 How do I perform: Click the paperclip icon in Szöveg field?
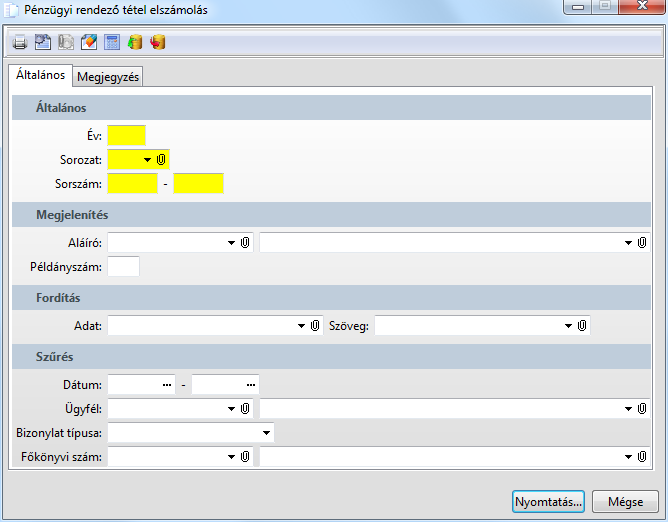(x=582, y=326)
